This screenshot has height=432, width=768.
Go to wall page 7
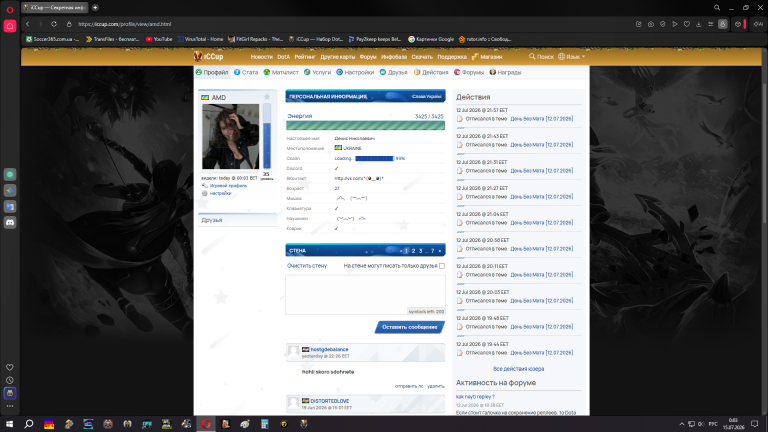432,251
